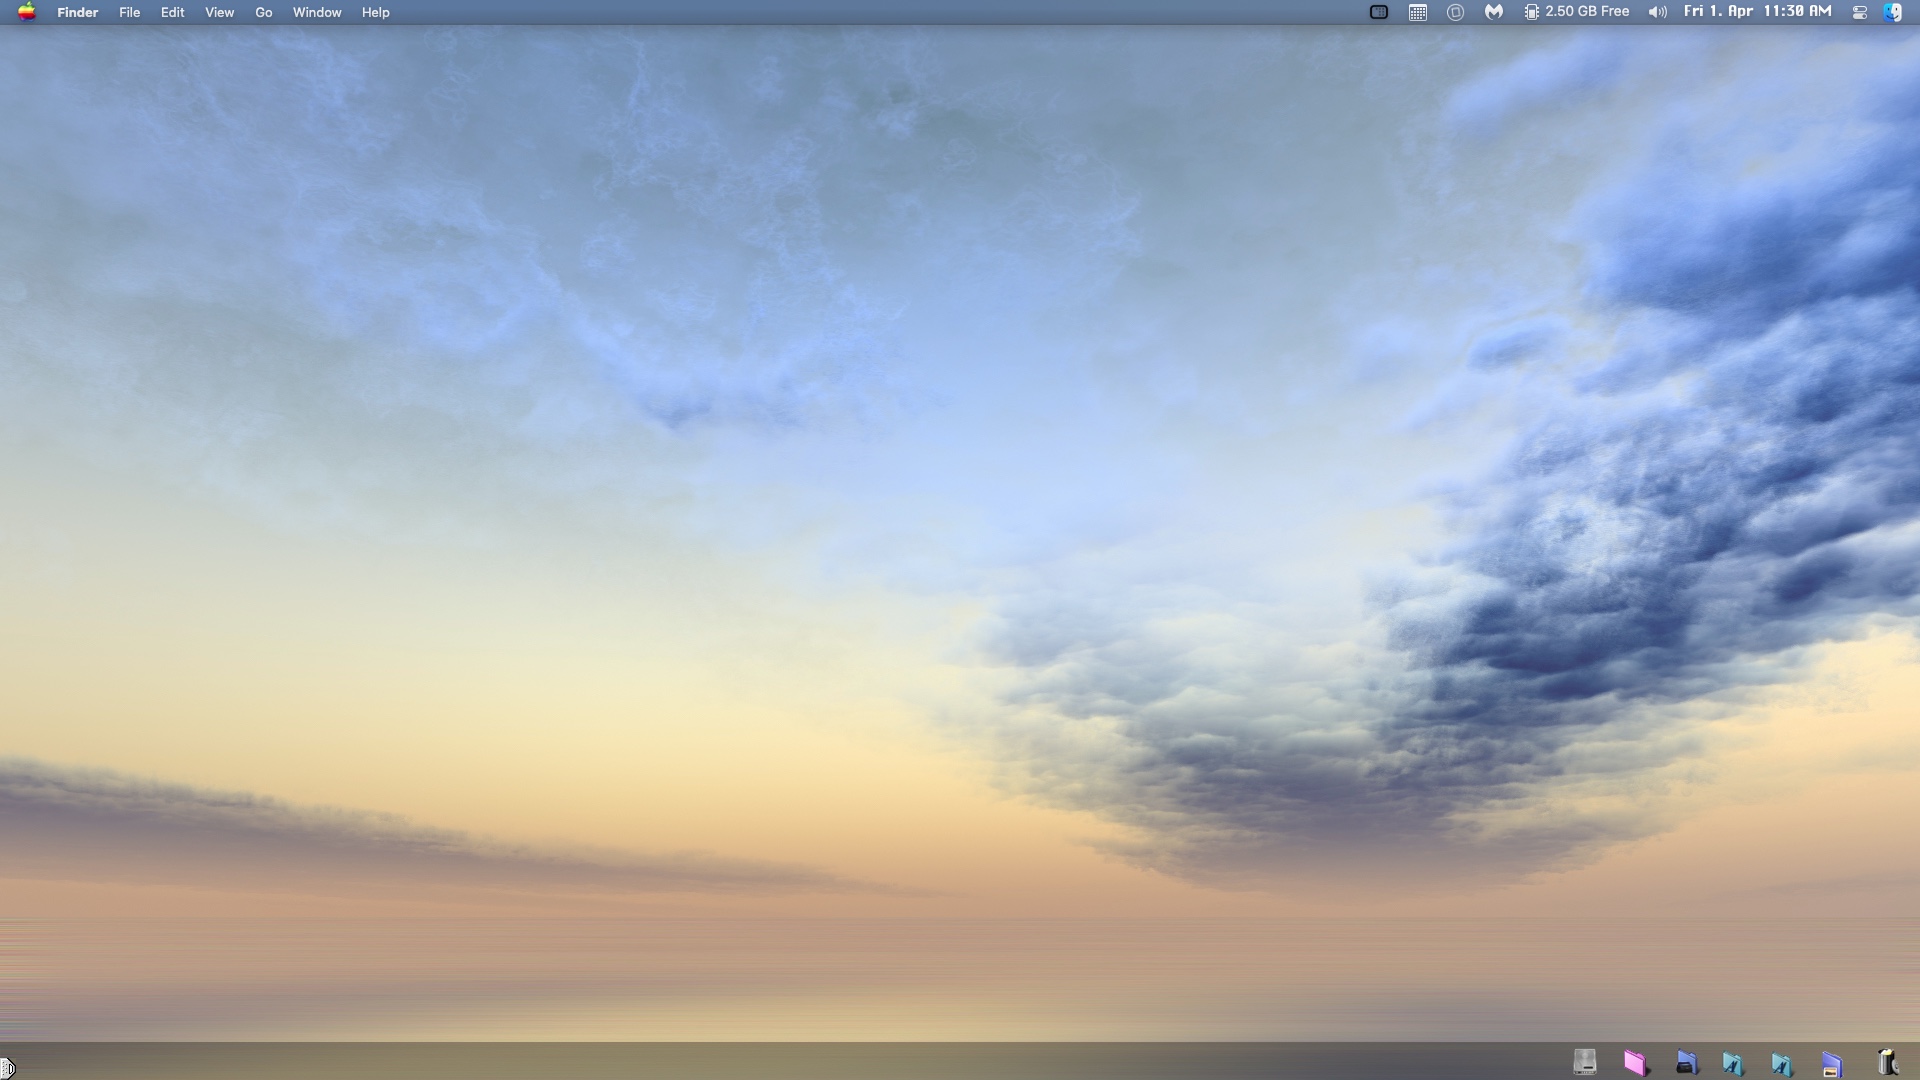The height and width of the screenshot is (1080, 1920).
Task: Open the Help menu
Action: 375,12
